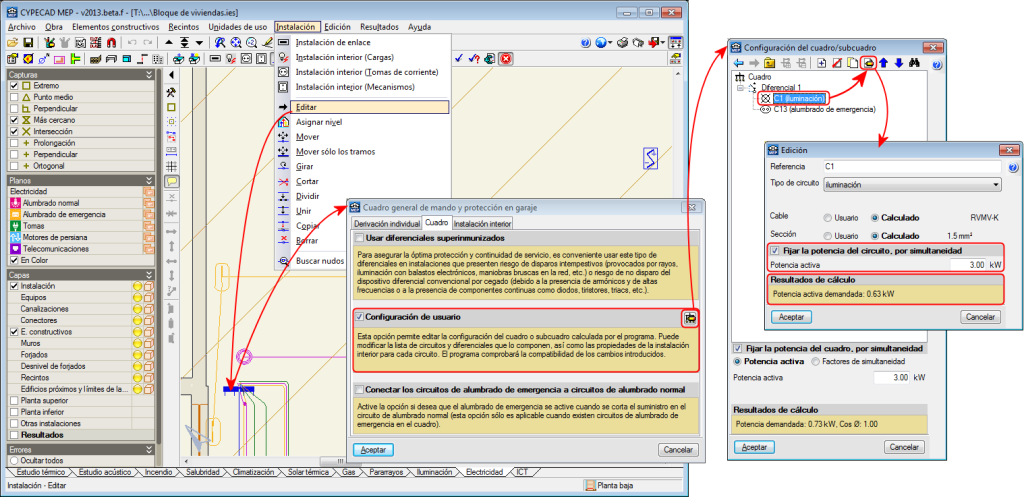Click the red X icon in second toolbar row
The height and width of the screenshot is (497, 1024).
click(505, 58)
